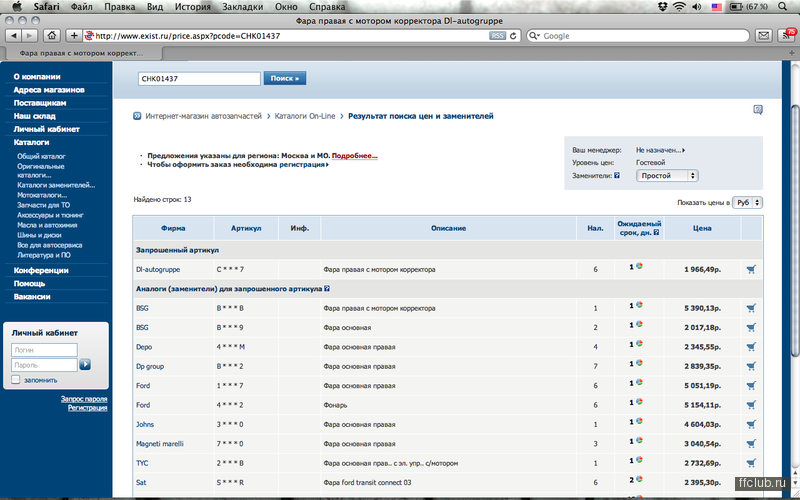
Task: Click help icon in Ожидаемый срок header
Action: click(656, 232)
